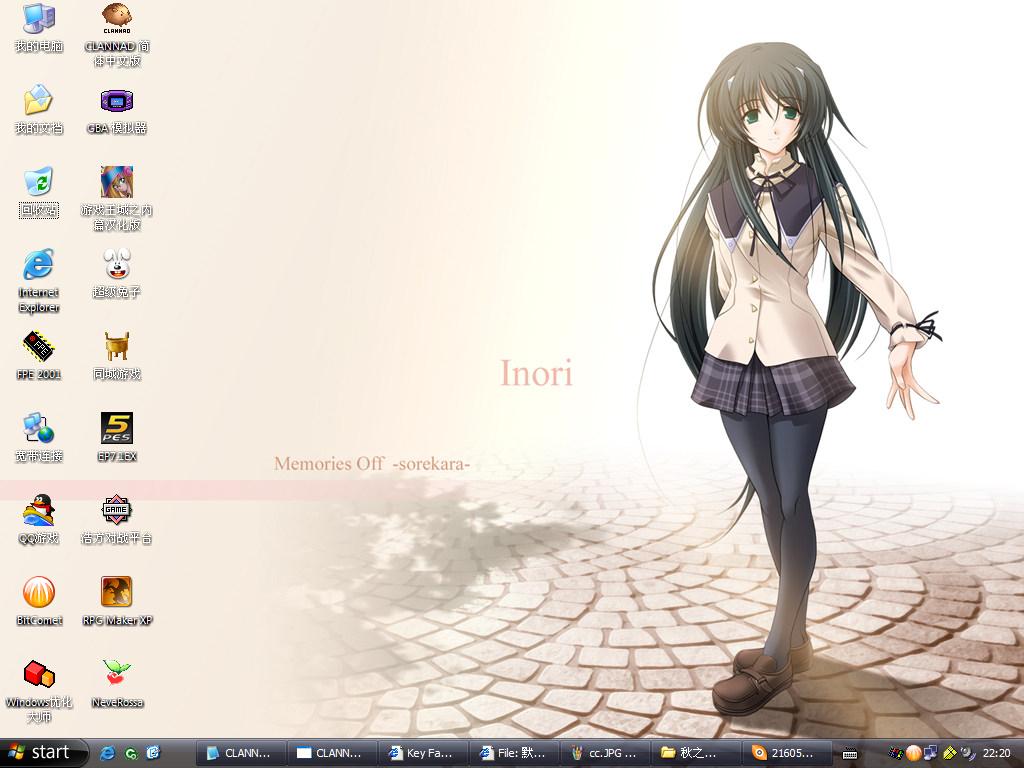Select the Internet Explorer desktop icon
Image resolution: width=1024 pixels, height=768 pixels.
click(39, 281)
